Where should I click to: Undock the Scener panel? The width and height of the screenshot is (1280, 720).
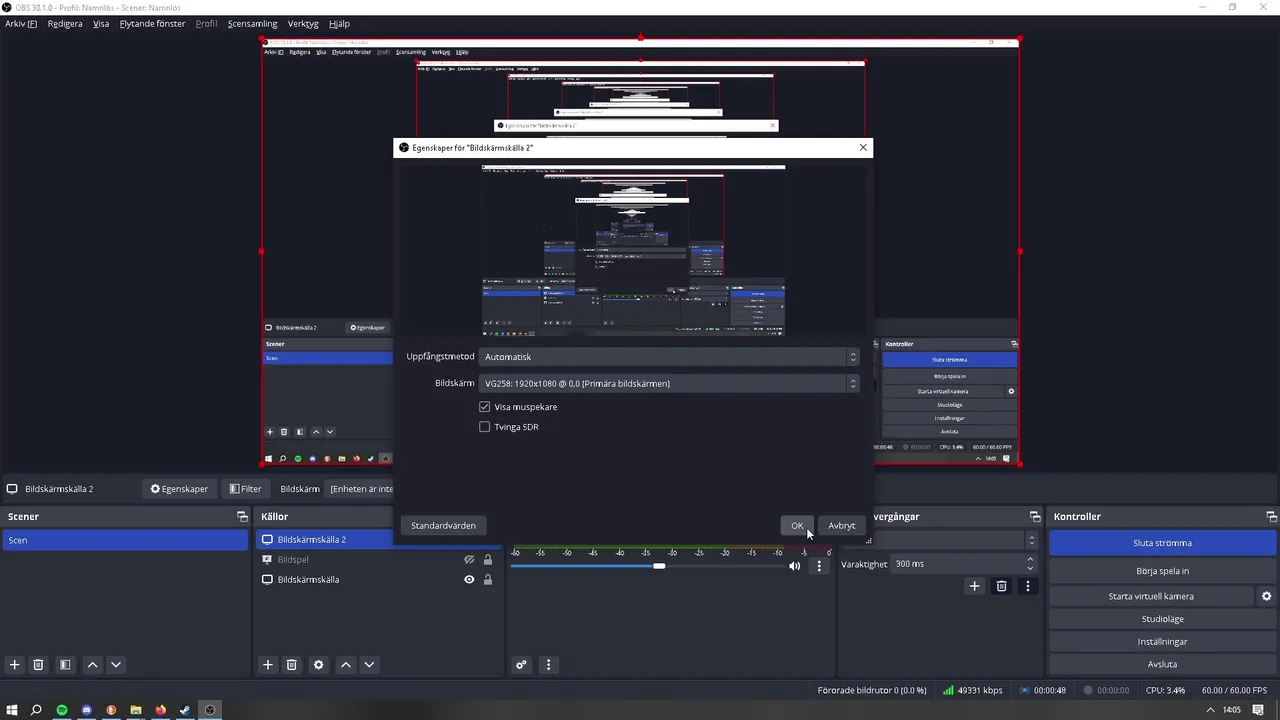click(x=242, y=517)
